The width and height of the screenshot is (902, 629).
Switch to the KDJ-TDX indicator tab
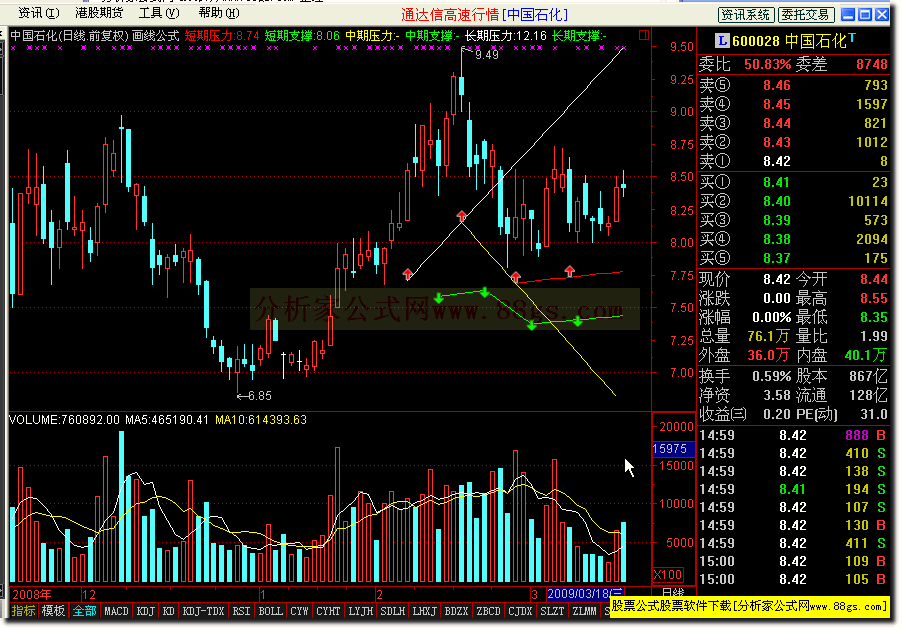(x=203, y=611)
